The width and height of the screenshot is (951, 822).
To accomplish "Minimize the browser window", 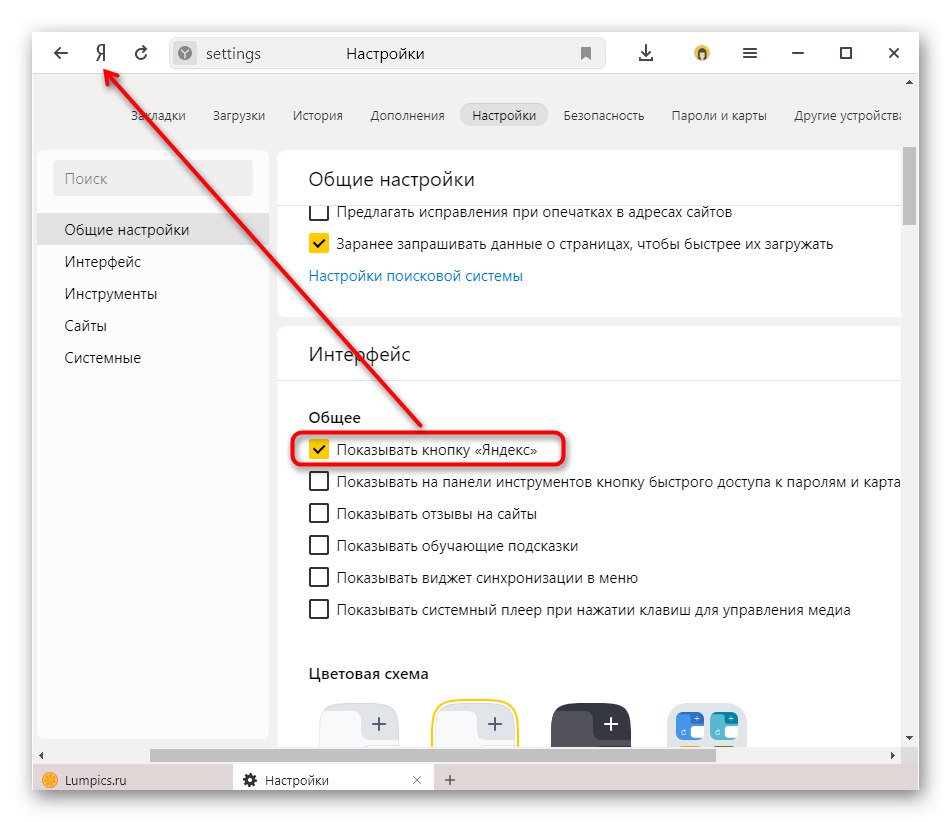I will click(x=798, y=53).
